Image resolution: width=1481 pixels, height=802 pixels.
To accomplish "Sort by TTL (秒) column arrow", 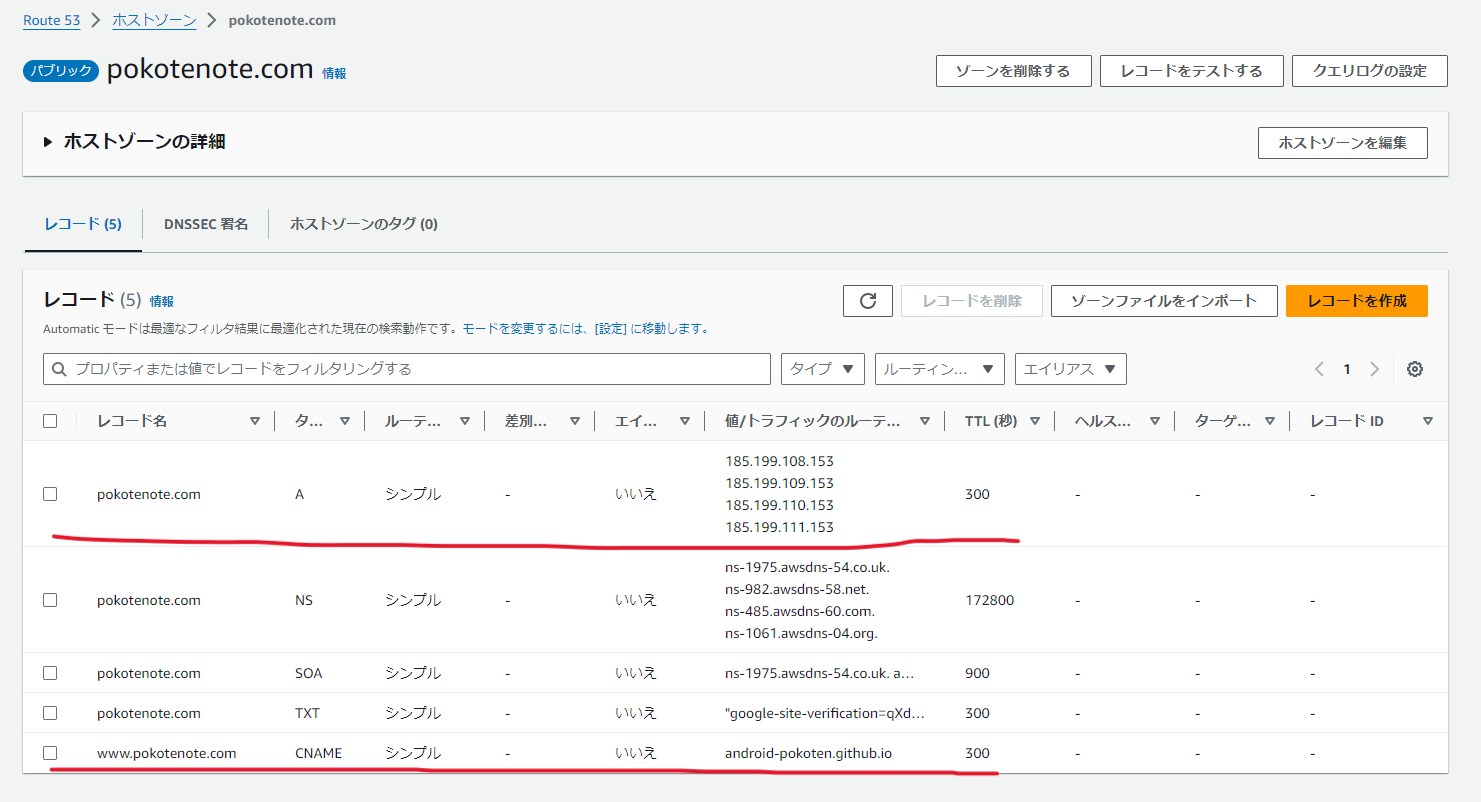I will click(1035, 421).
